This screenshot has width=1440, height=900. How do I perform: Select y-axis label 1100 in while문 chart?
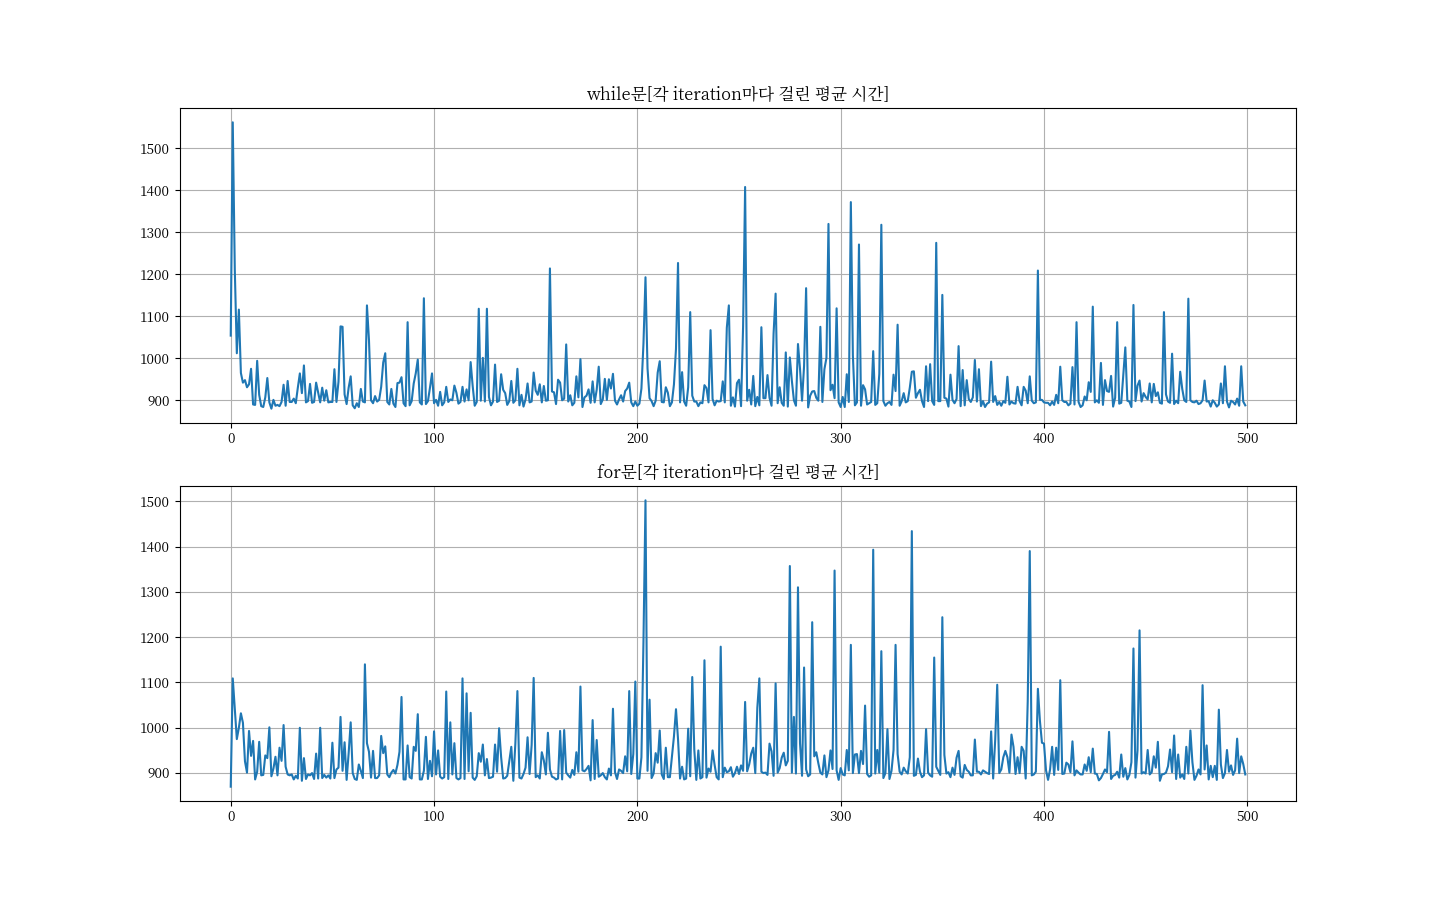(155, 317)
